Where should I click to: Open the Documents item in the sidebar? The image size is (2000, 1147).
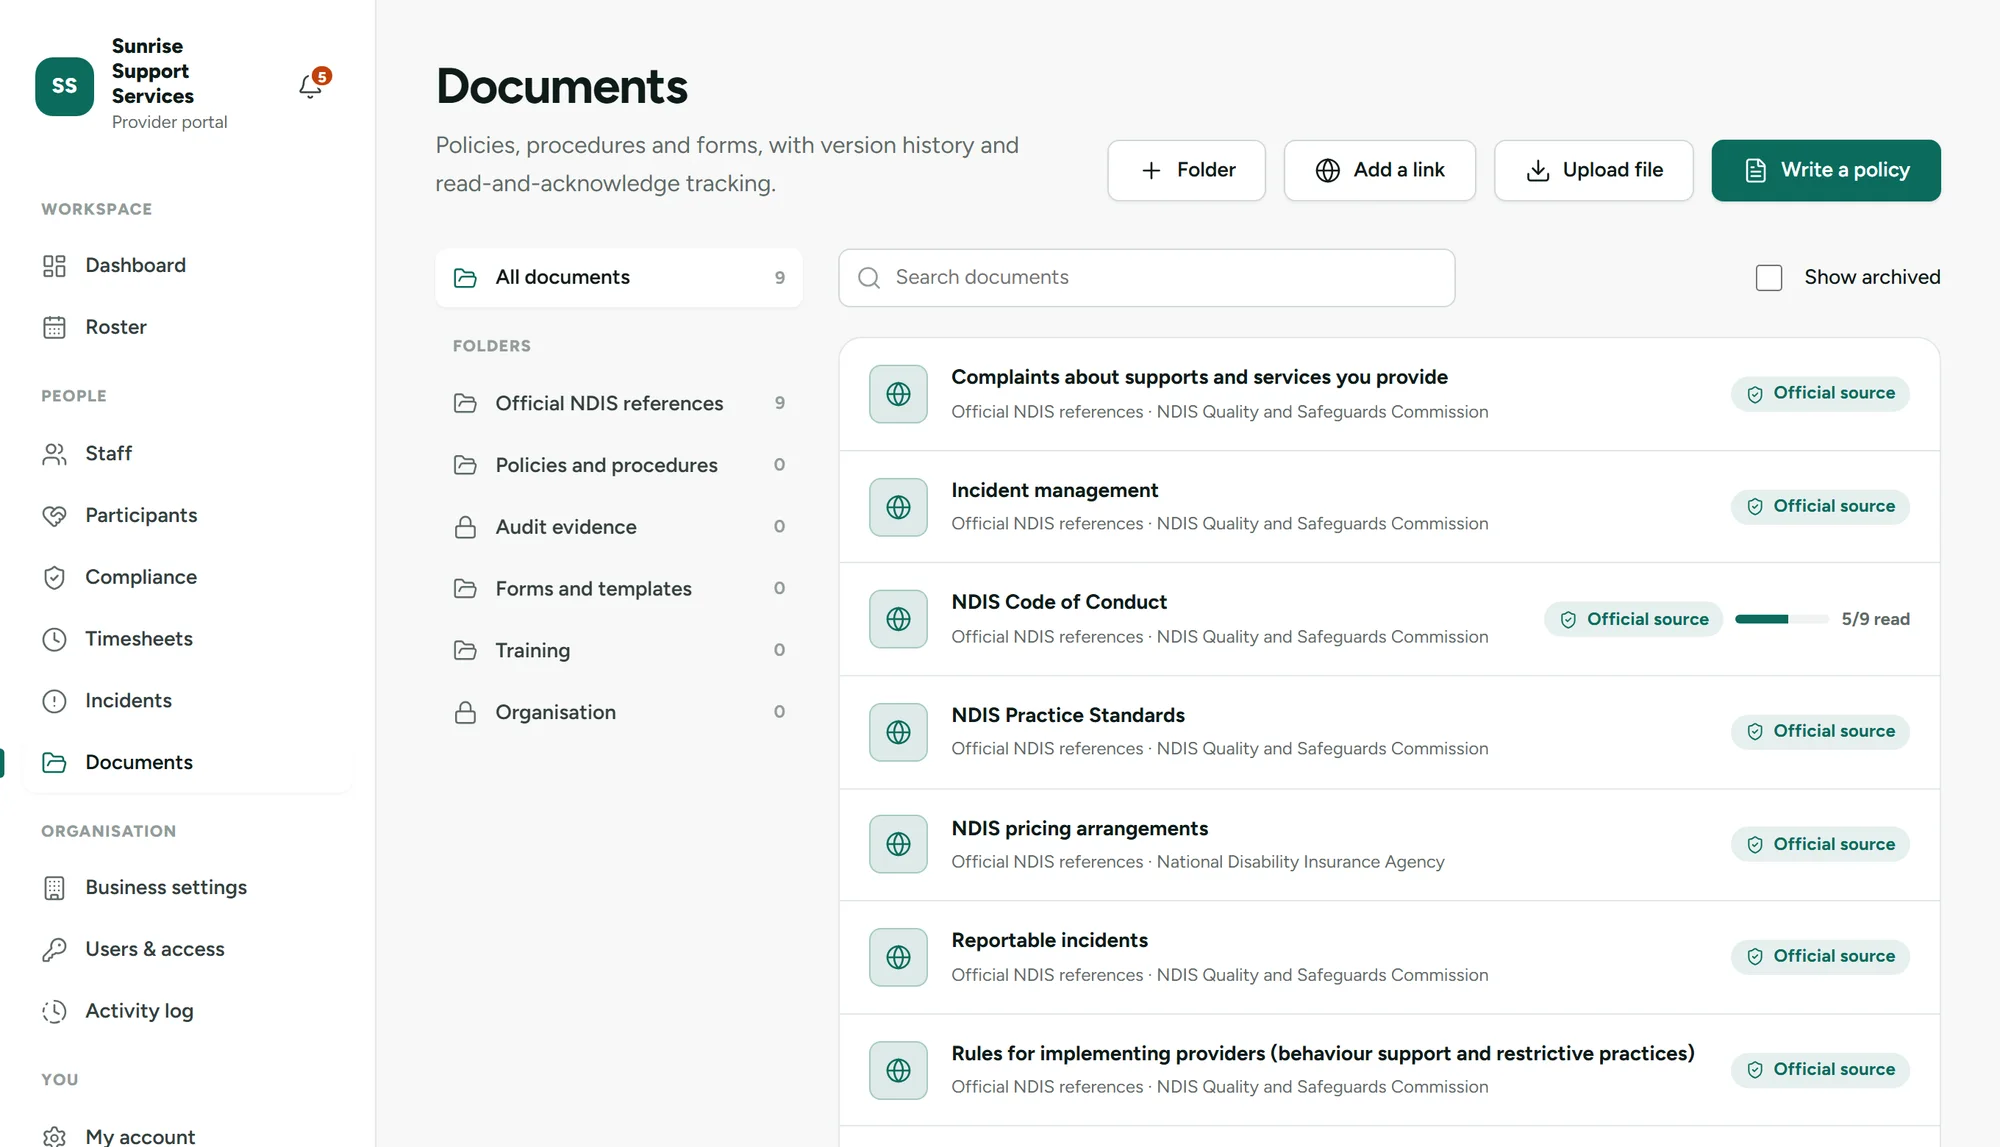coord(188,762)
